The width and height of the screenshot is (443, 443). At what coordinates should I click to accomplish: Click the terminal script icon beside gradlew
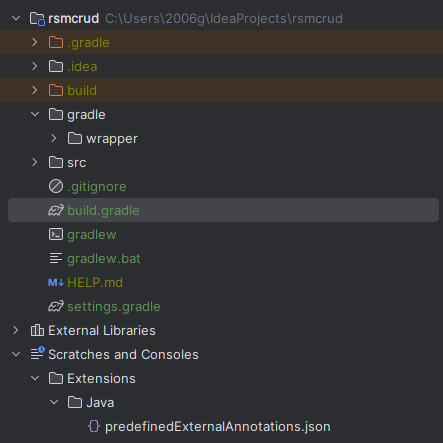[x=56, y=234]
